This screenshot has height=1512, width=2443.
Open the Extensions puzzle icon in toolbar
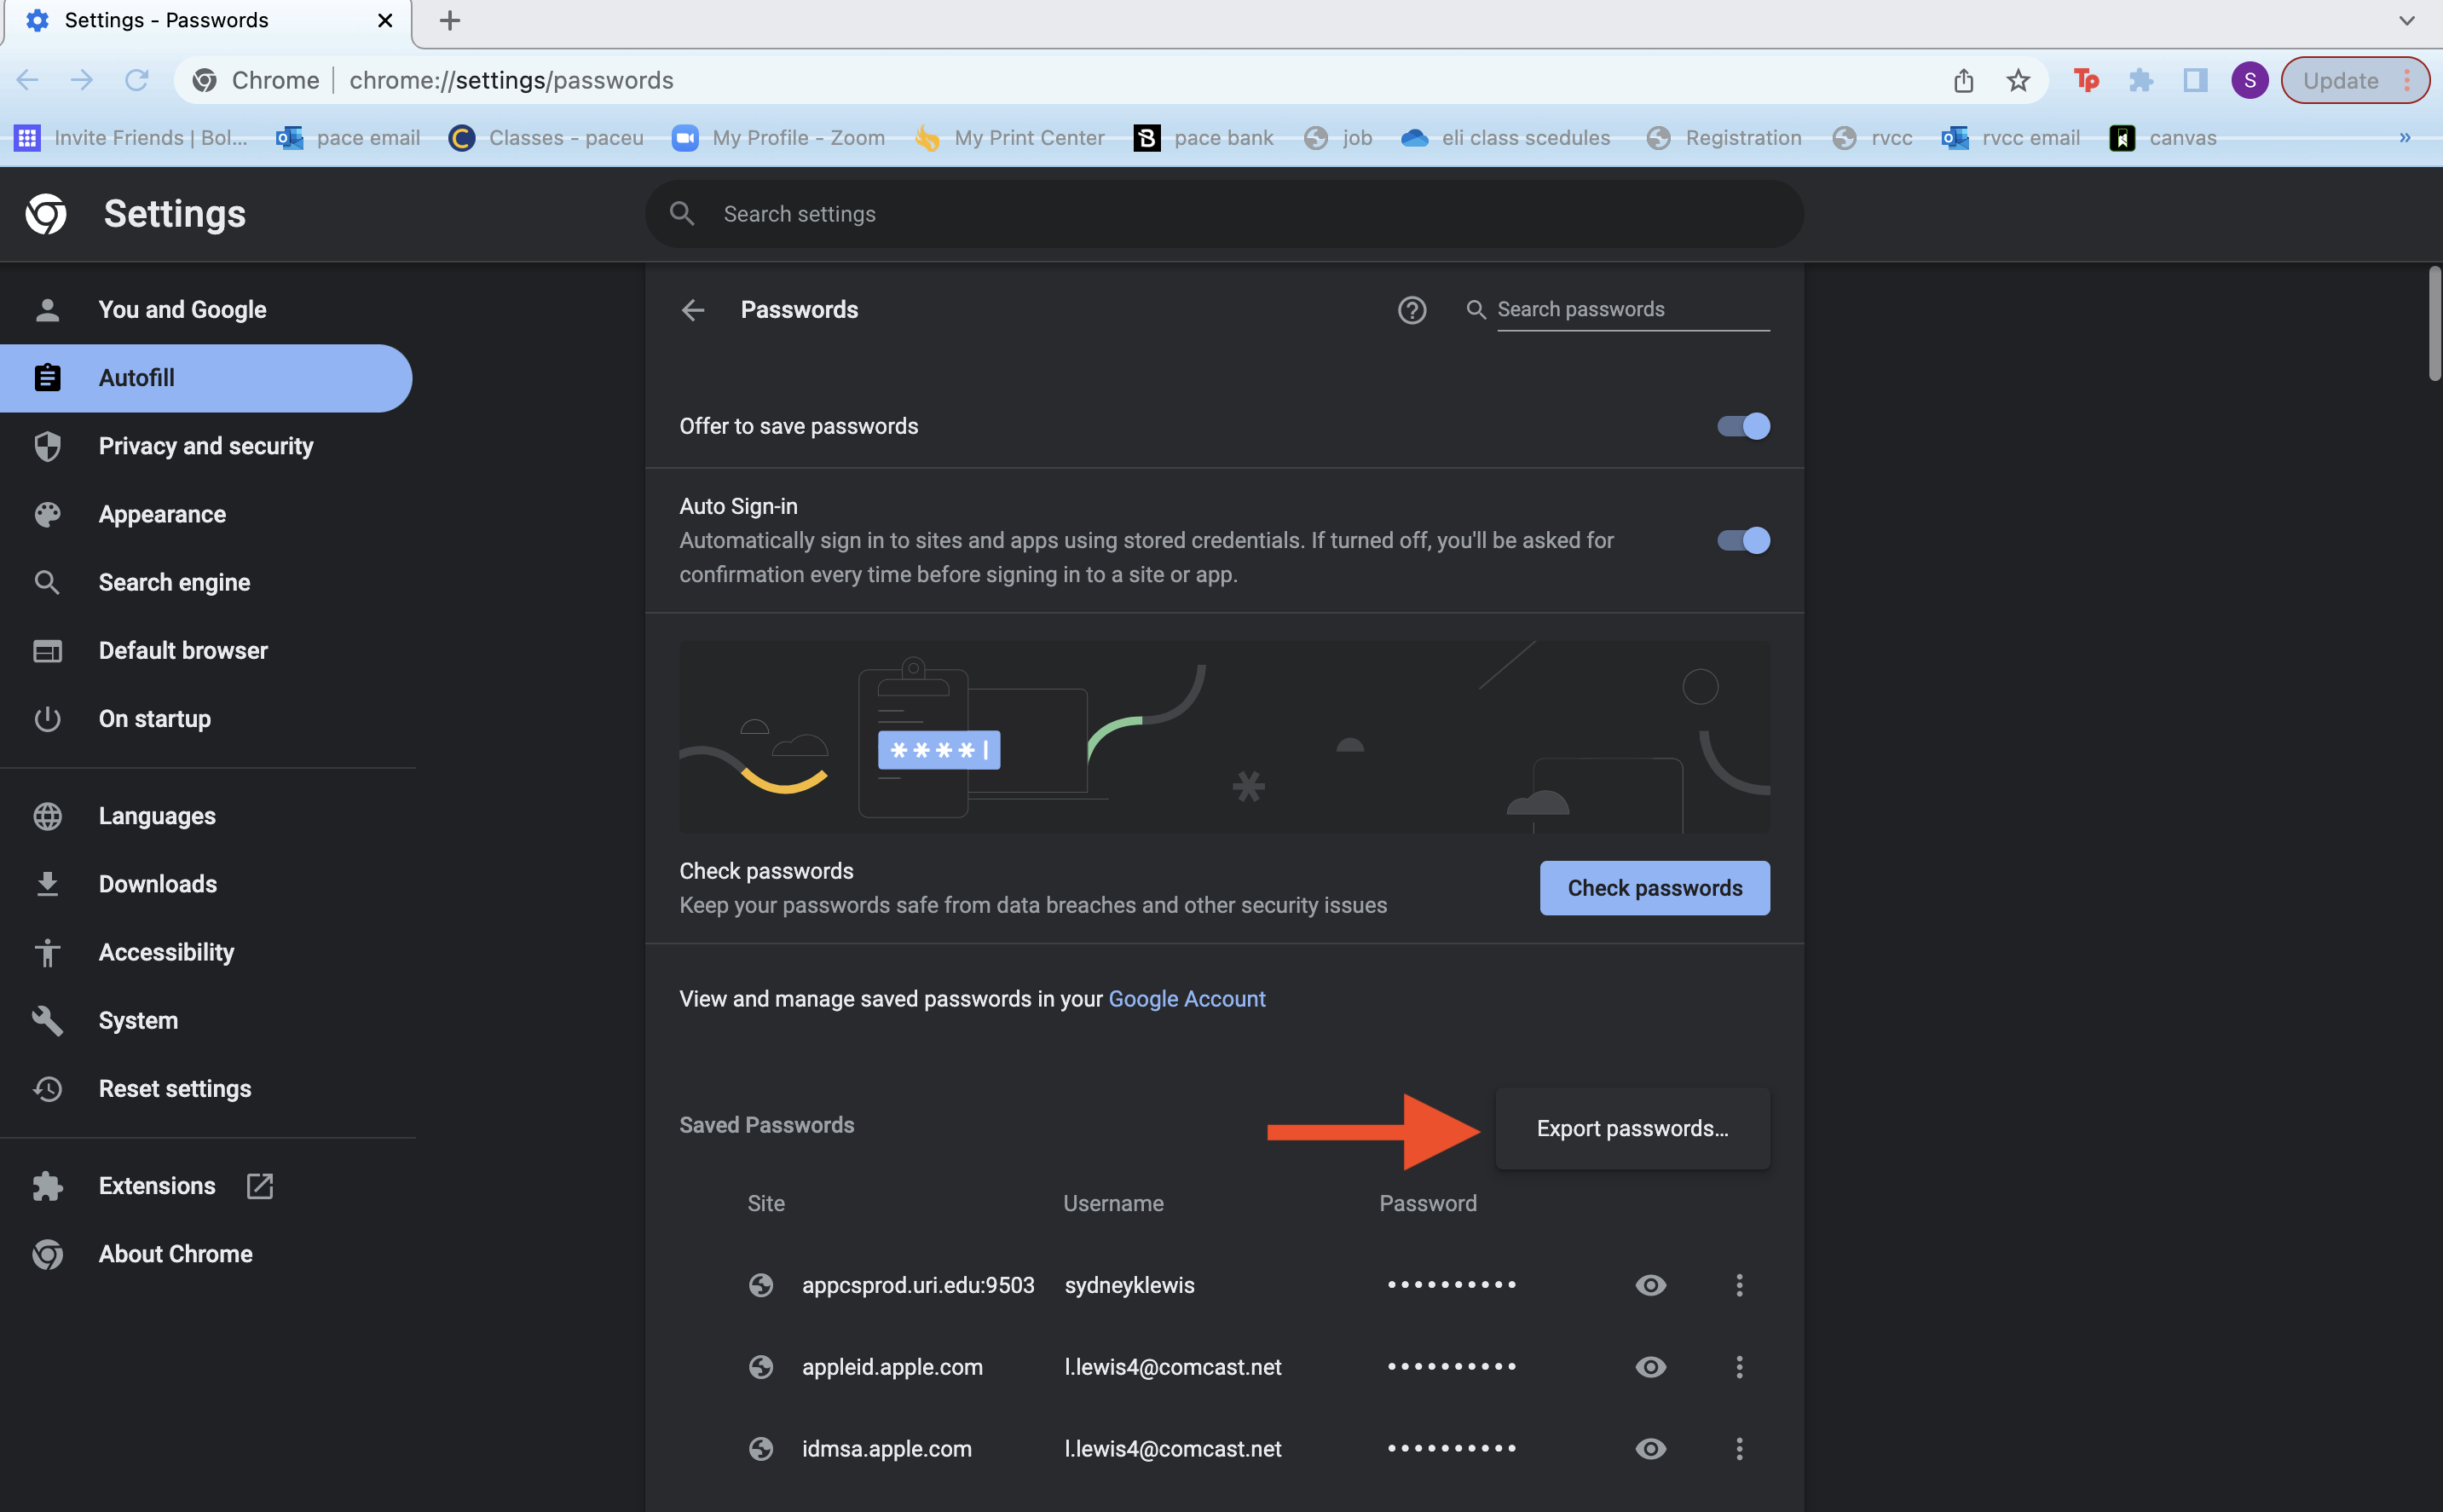click(2140, 80)
